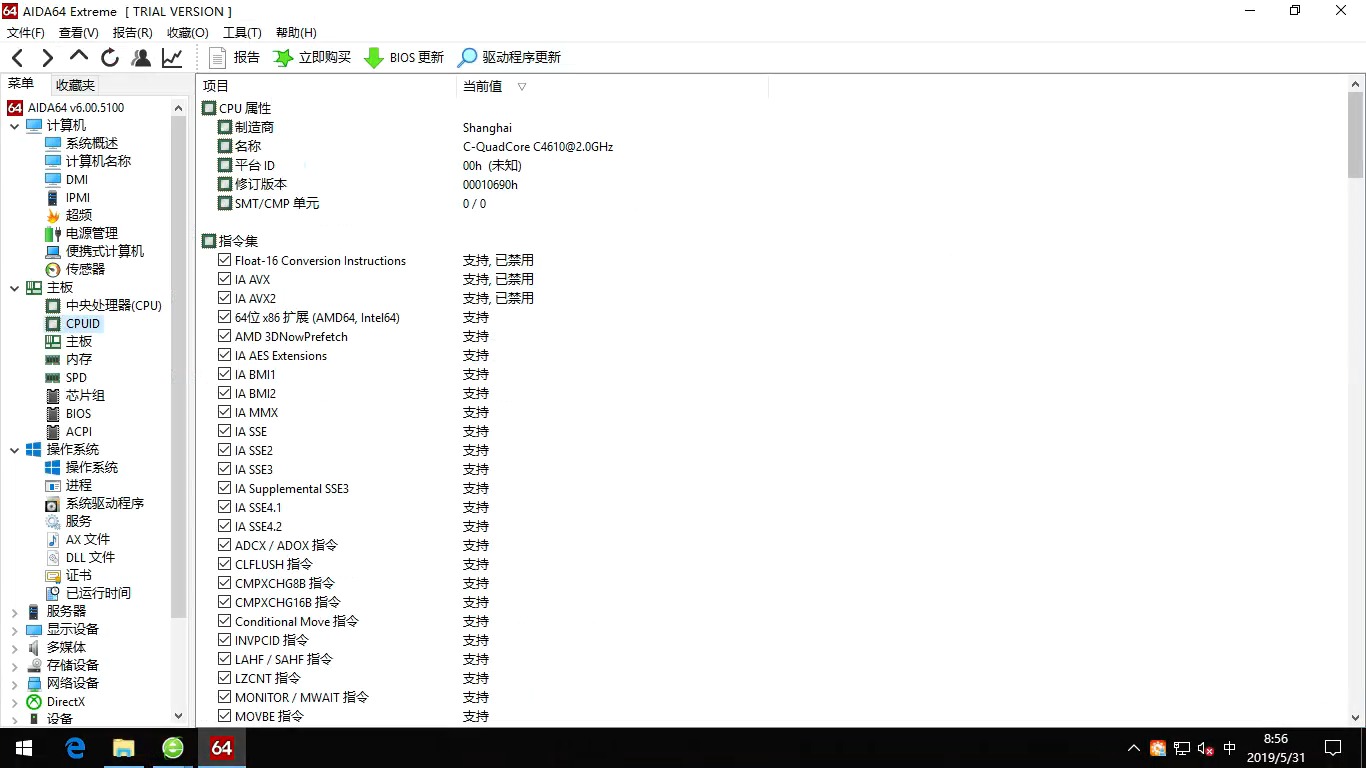Click 驱动程序更新 driver update button
Image resolution: width=1366 pixels, height=768 pixels.
509,58
